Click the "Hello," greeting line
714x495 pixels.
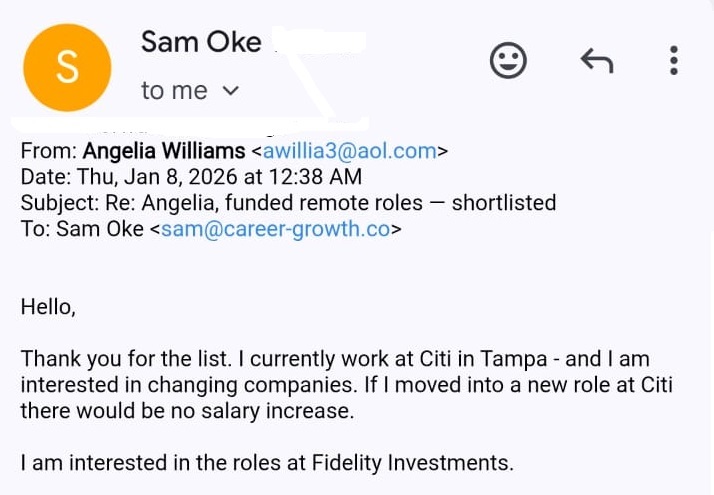(x=48, y=308)
